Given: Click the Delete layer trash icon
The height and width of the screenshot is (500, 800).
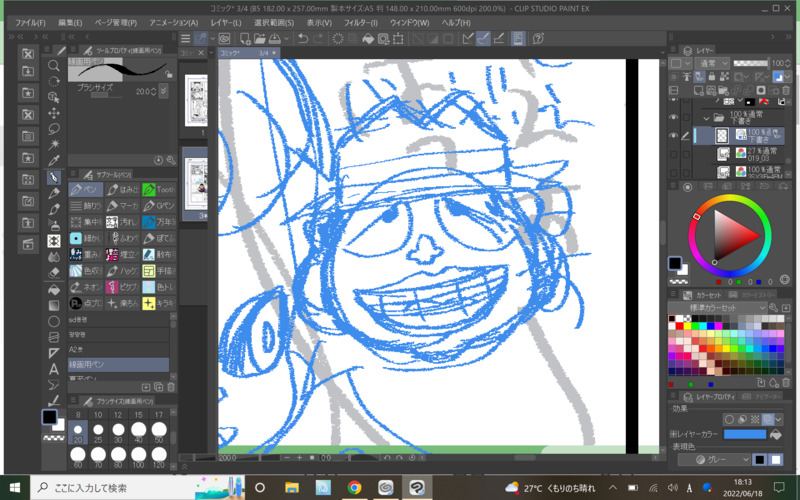Looking at the screenshot, I should click(786, 91).
